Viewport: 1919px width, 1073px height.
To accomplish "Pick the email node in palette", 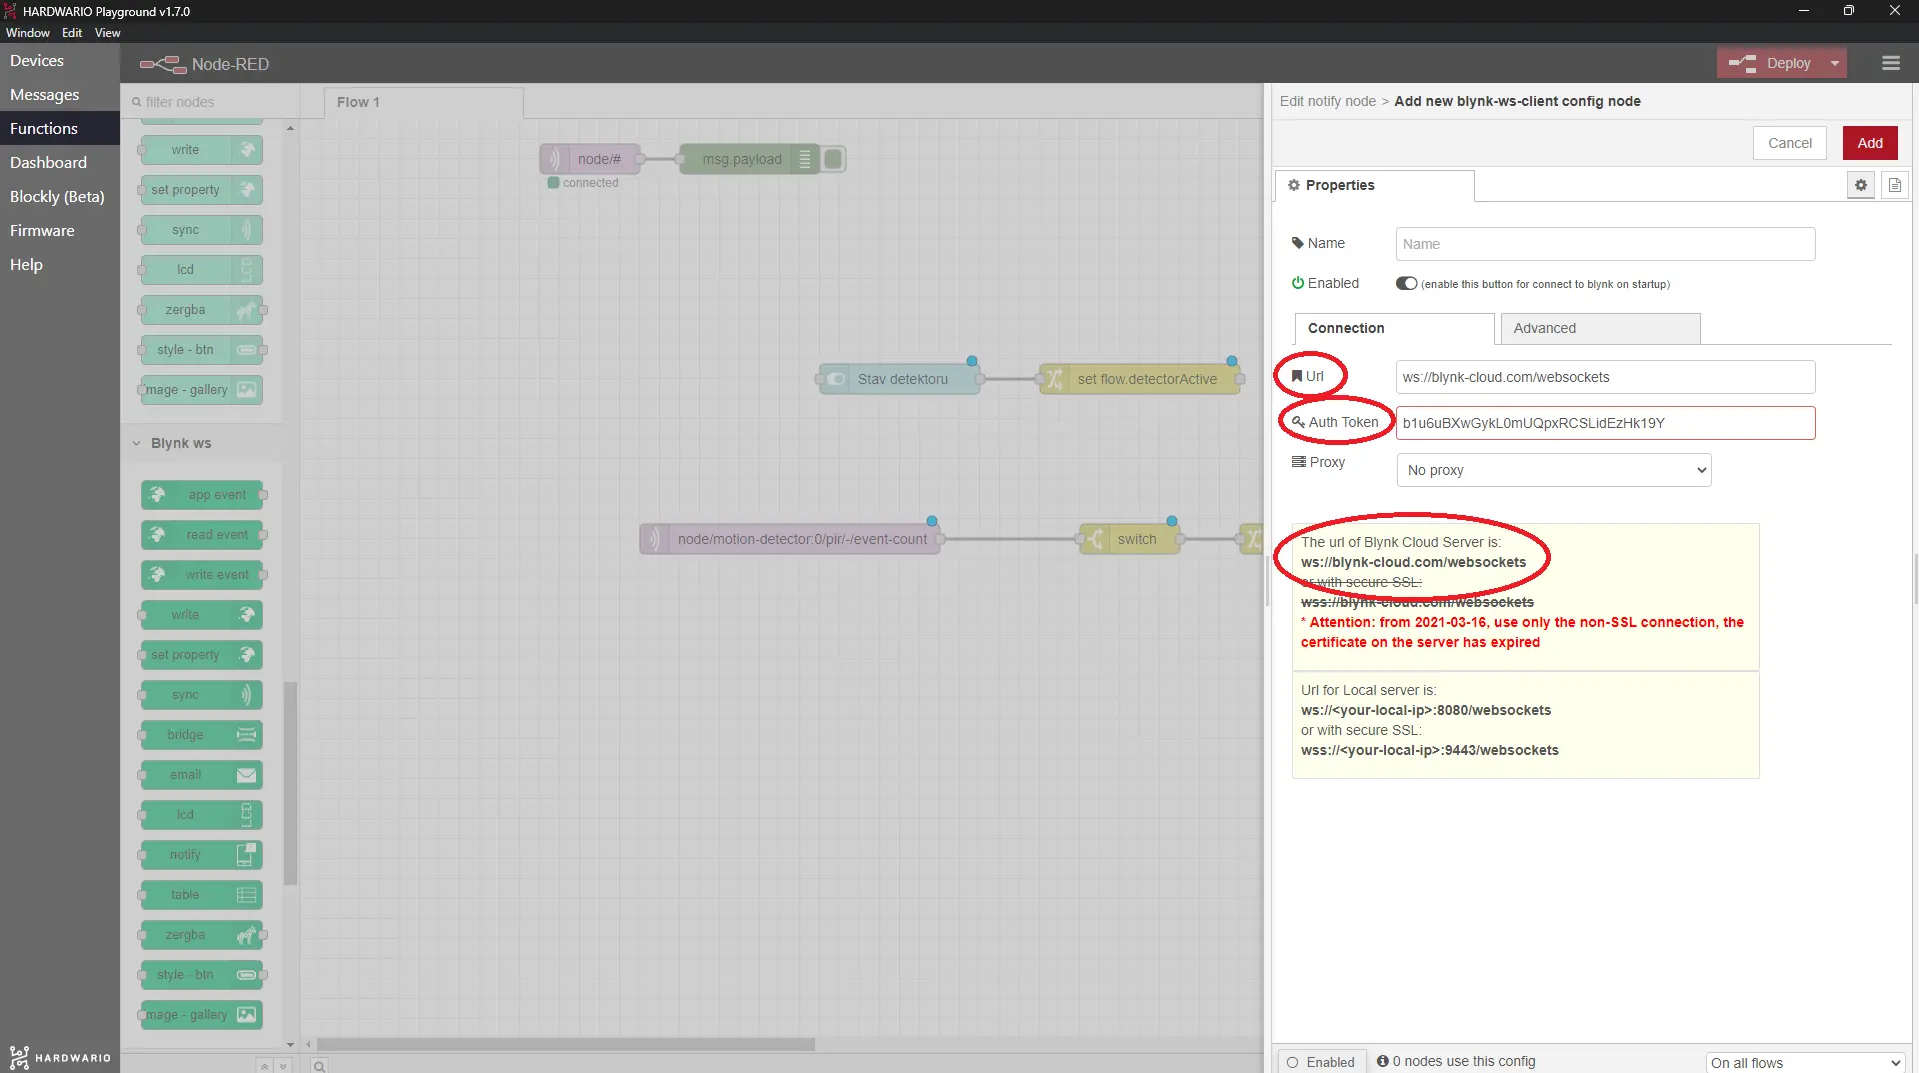I will coord(202,775).
